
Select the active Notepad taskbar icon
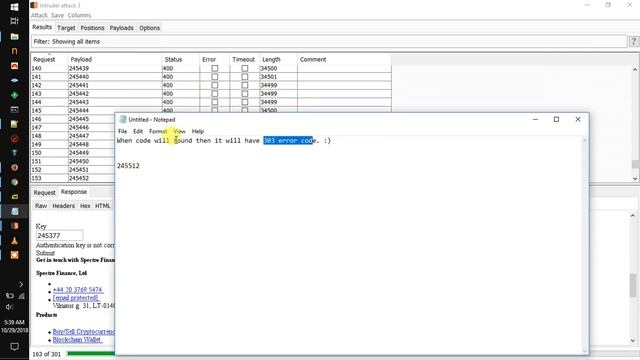(14, 211)
